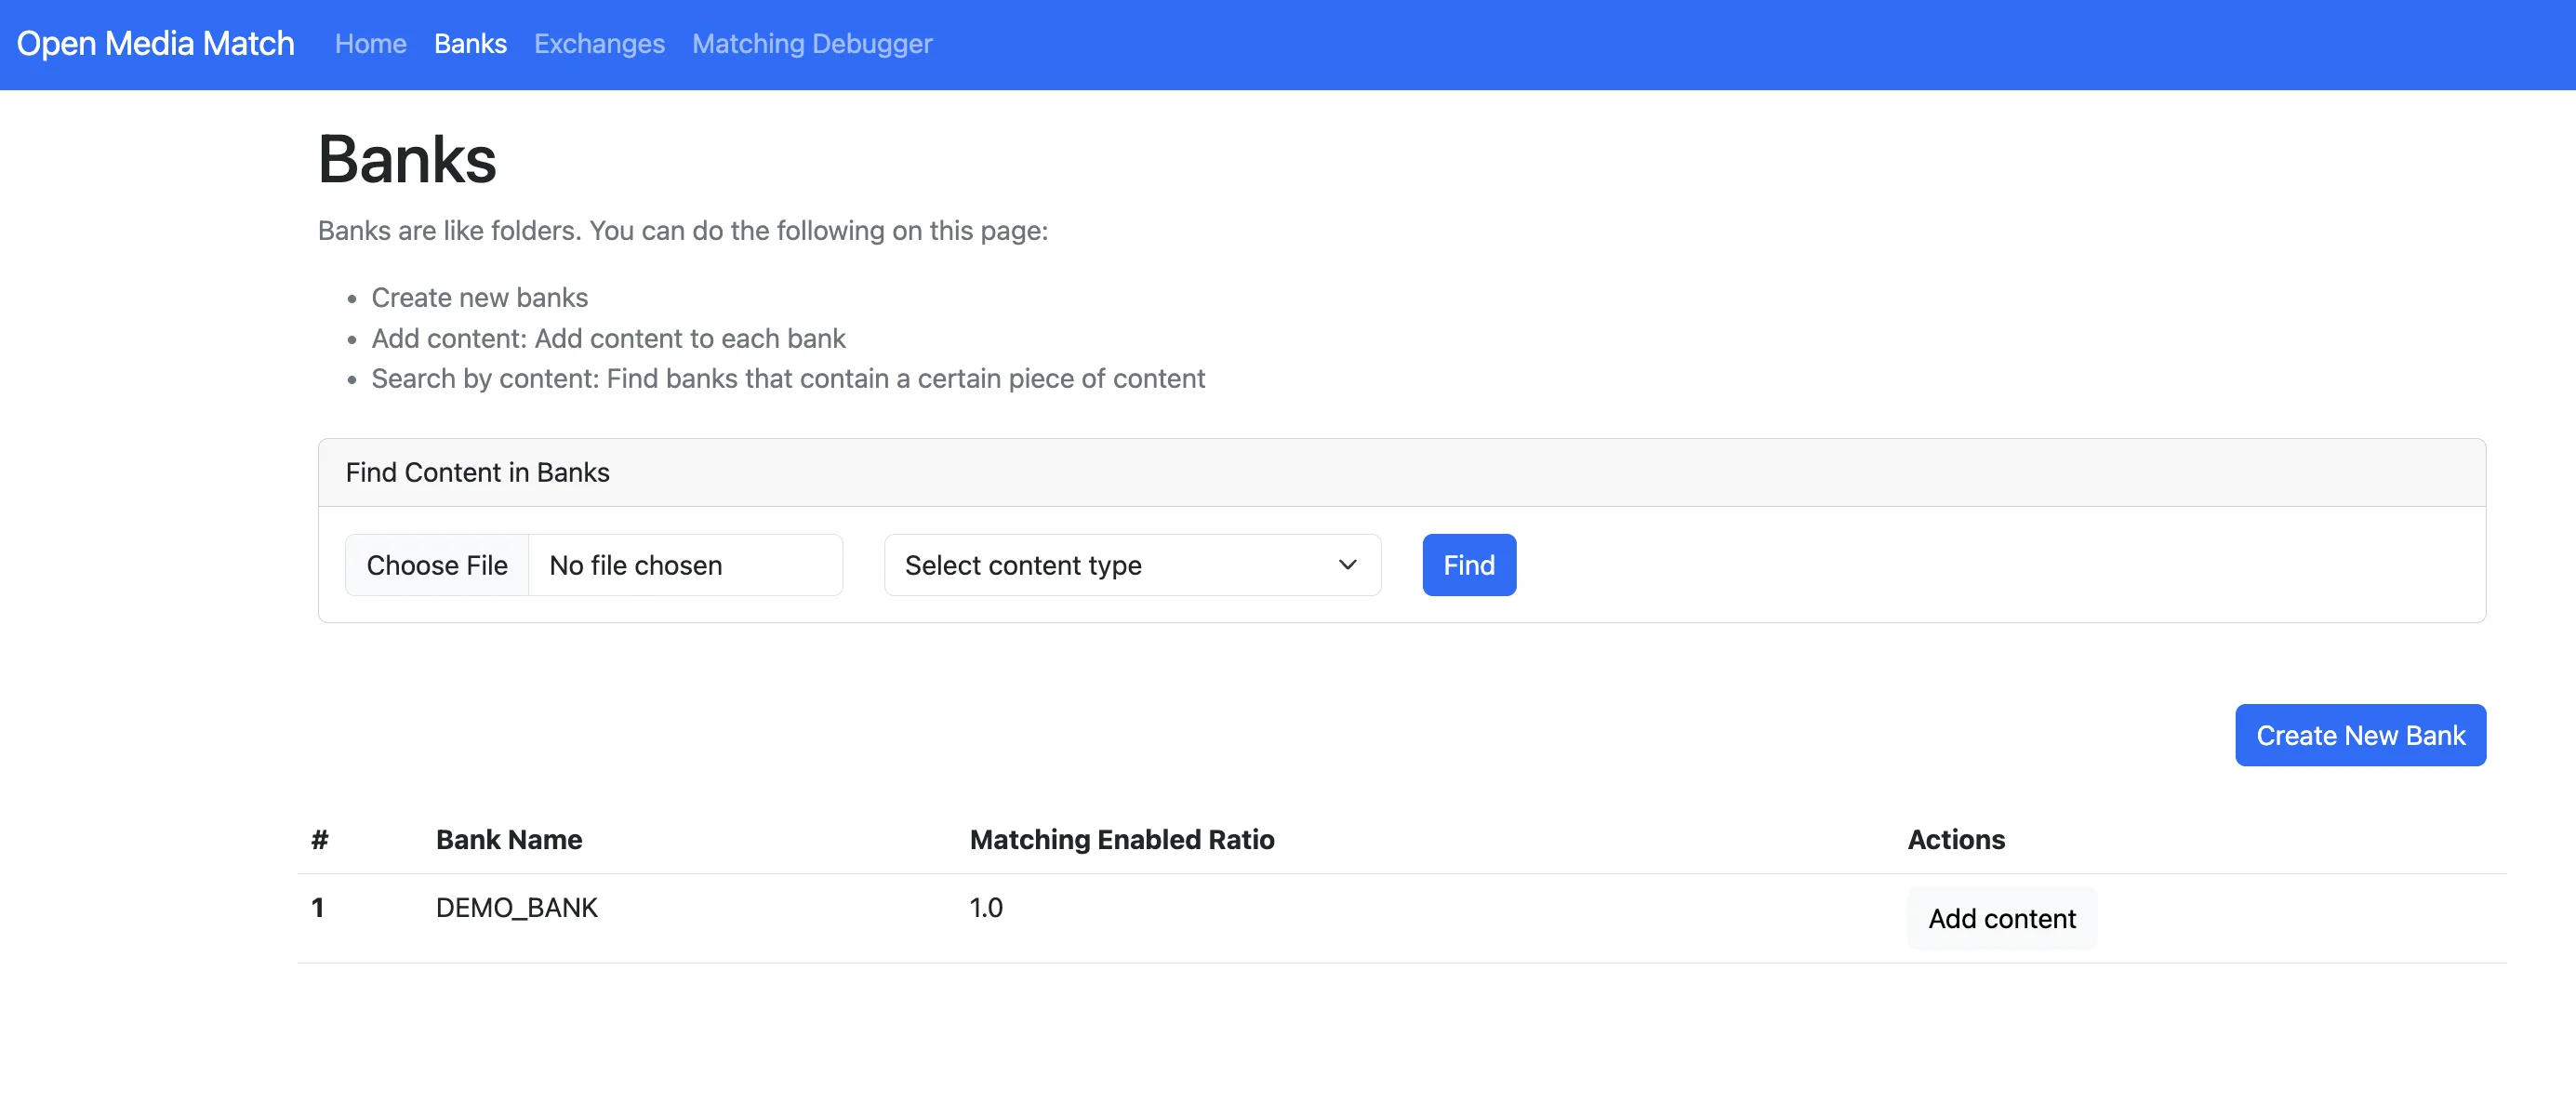
Task: Click the # column header
Action: click(x=320, y=840)
